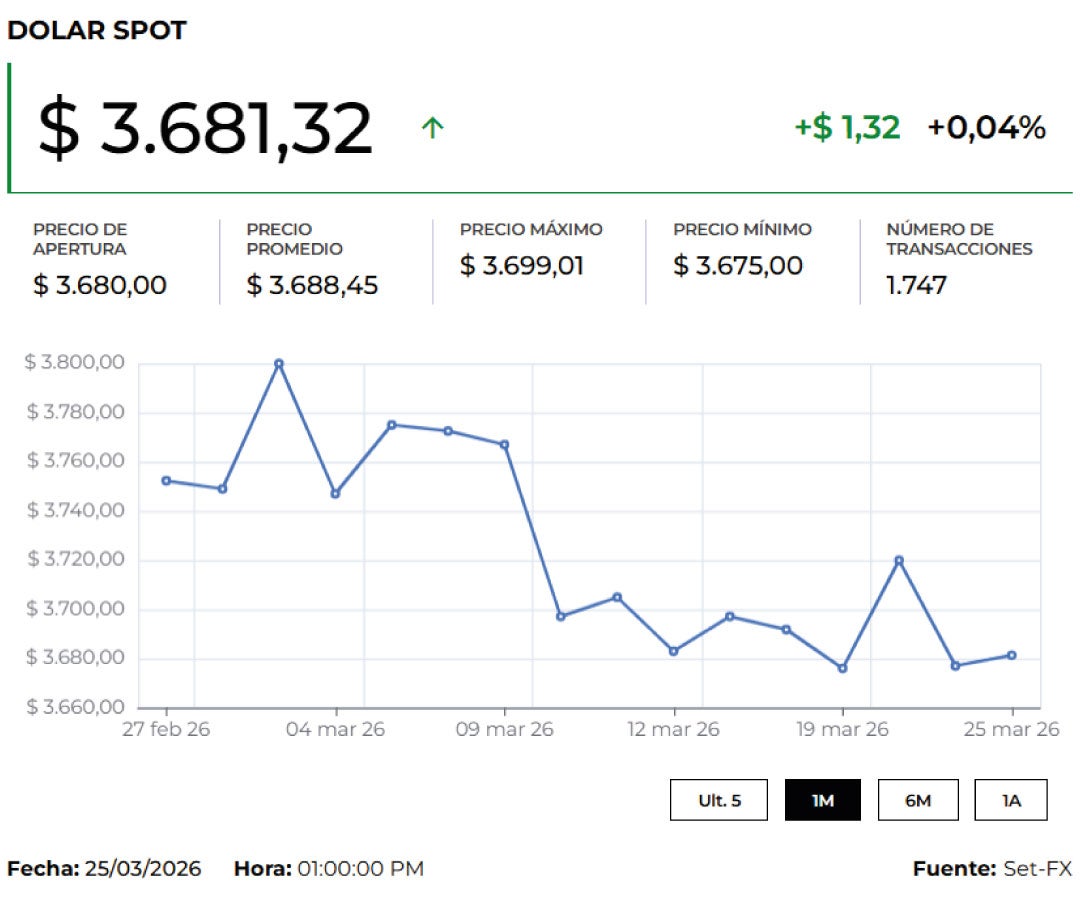Click the first data point on 27 feb
1080x900 pixels.
(x=166, y=480)
